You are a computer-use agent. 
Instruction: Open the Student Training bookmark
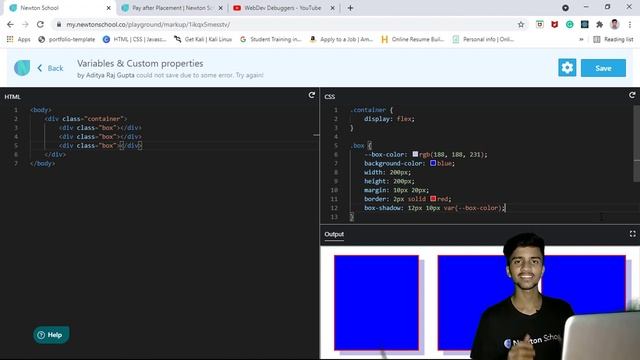pos(271,39)
